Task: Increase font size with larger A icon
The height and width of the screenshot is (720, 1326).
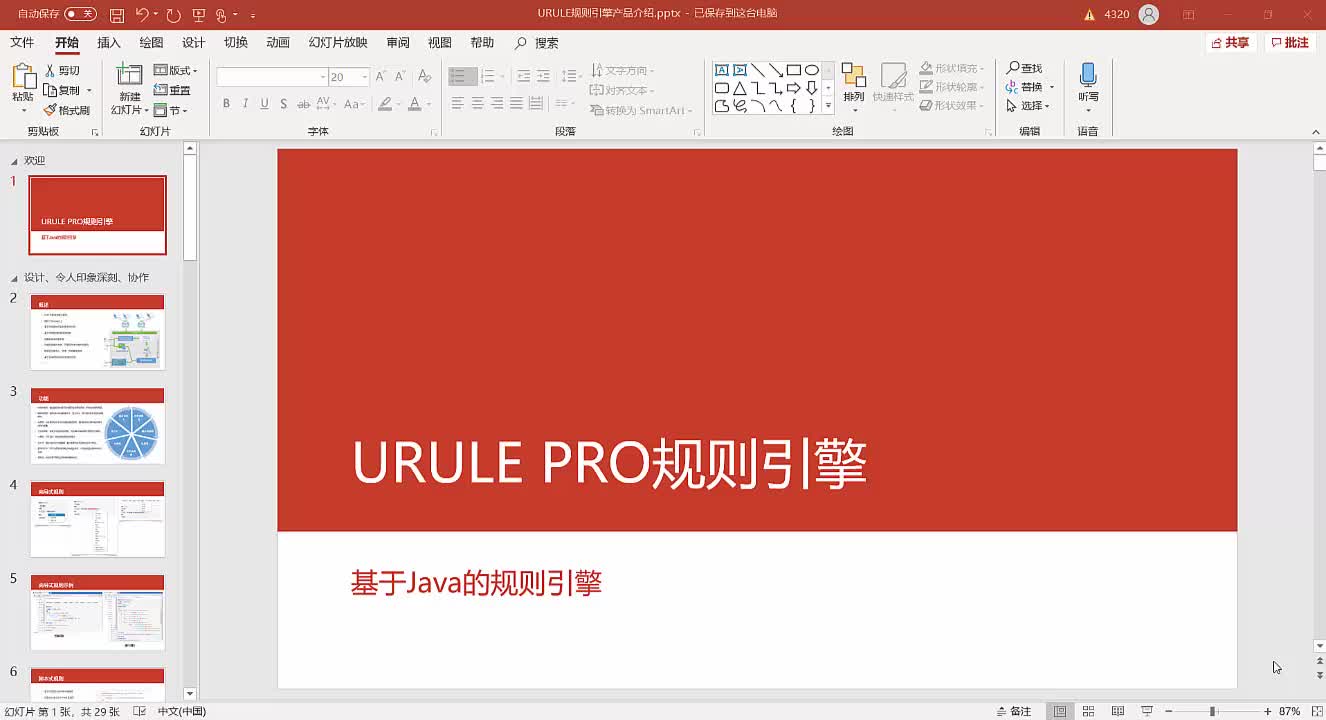Action: click(381, 77)
